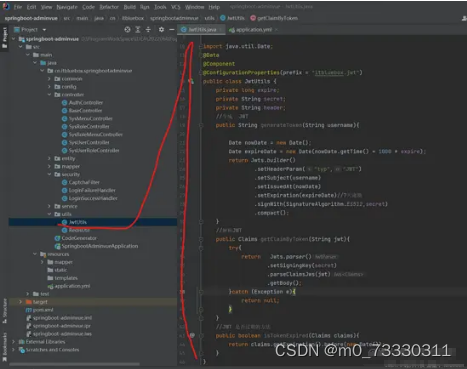Select LoginFailureHandler class icon

65,190
